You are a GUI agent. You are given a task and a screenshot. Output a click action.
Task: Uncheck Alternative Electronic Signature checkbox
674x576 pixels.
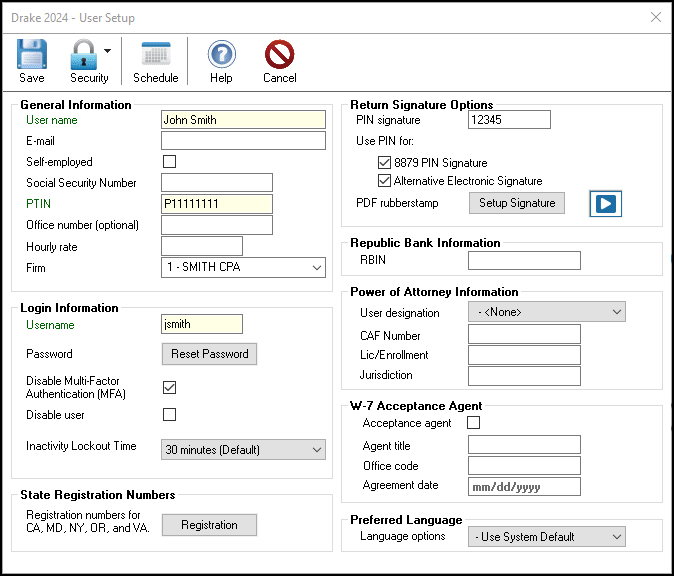(x=384, y=181)
